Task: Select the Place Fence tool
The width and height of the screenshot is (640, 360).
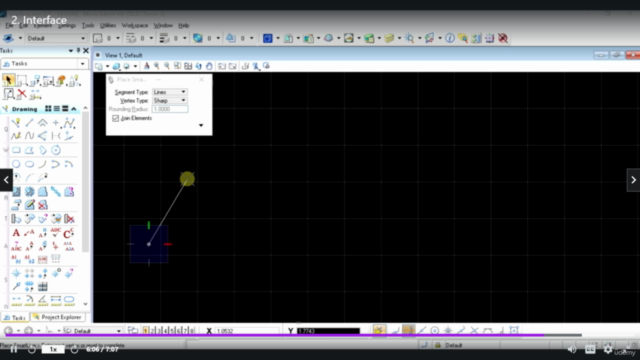Action: pos(22,80)
